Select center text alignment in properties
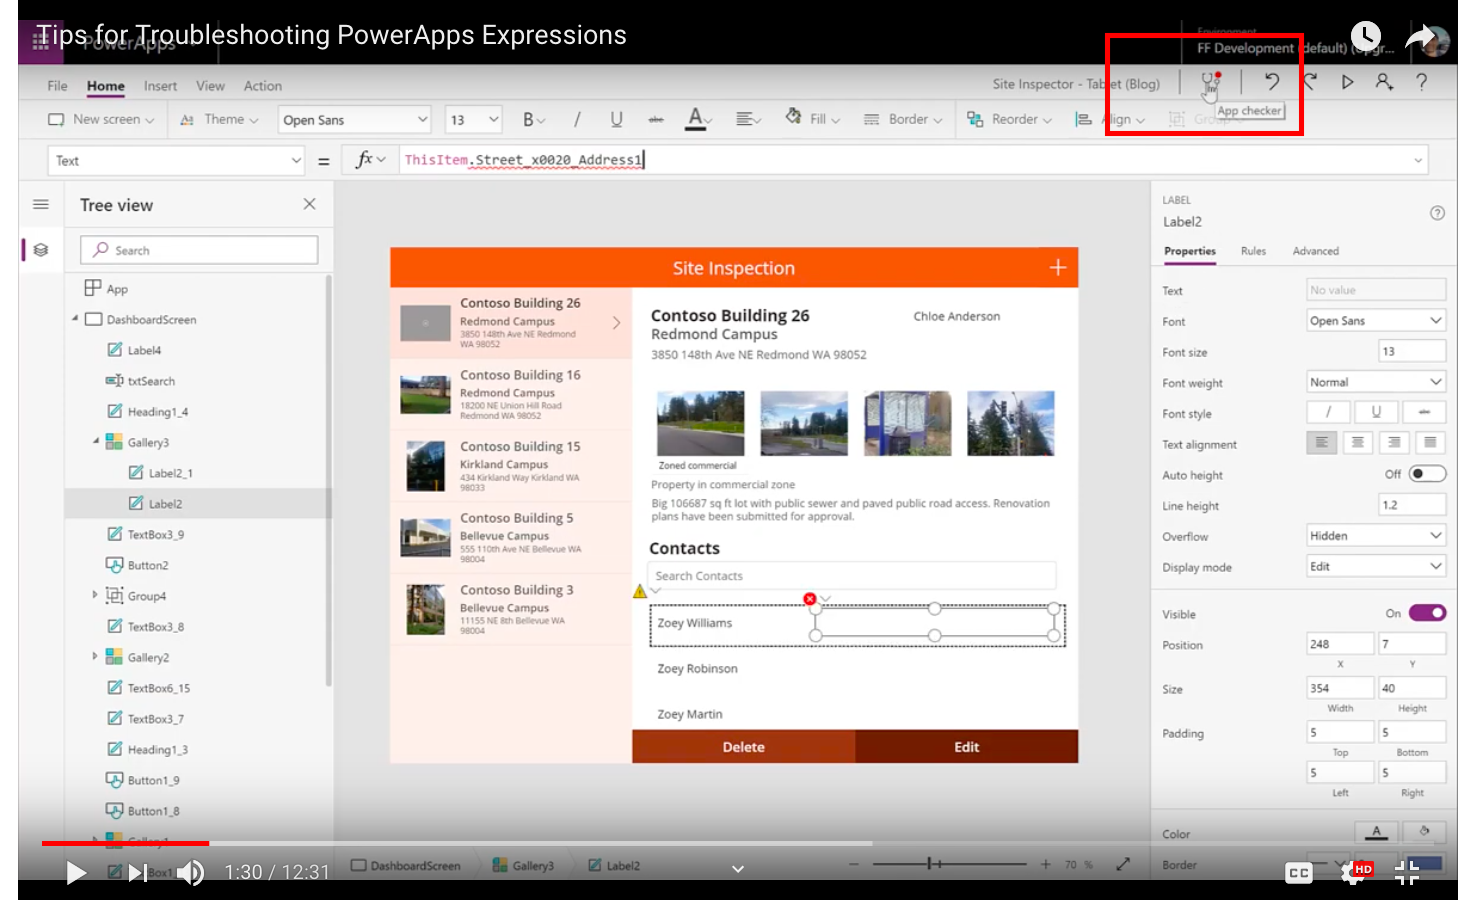1458x922 pixels. [x=1357, y=443]
